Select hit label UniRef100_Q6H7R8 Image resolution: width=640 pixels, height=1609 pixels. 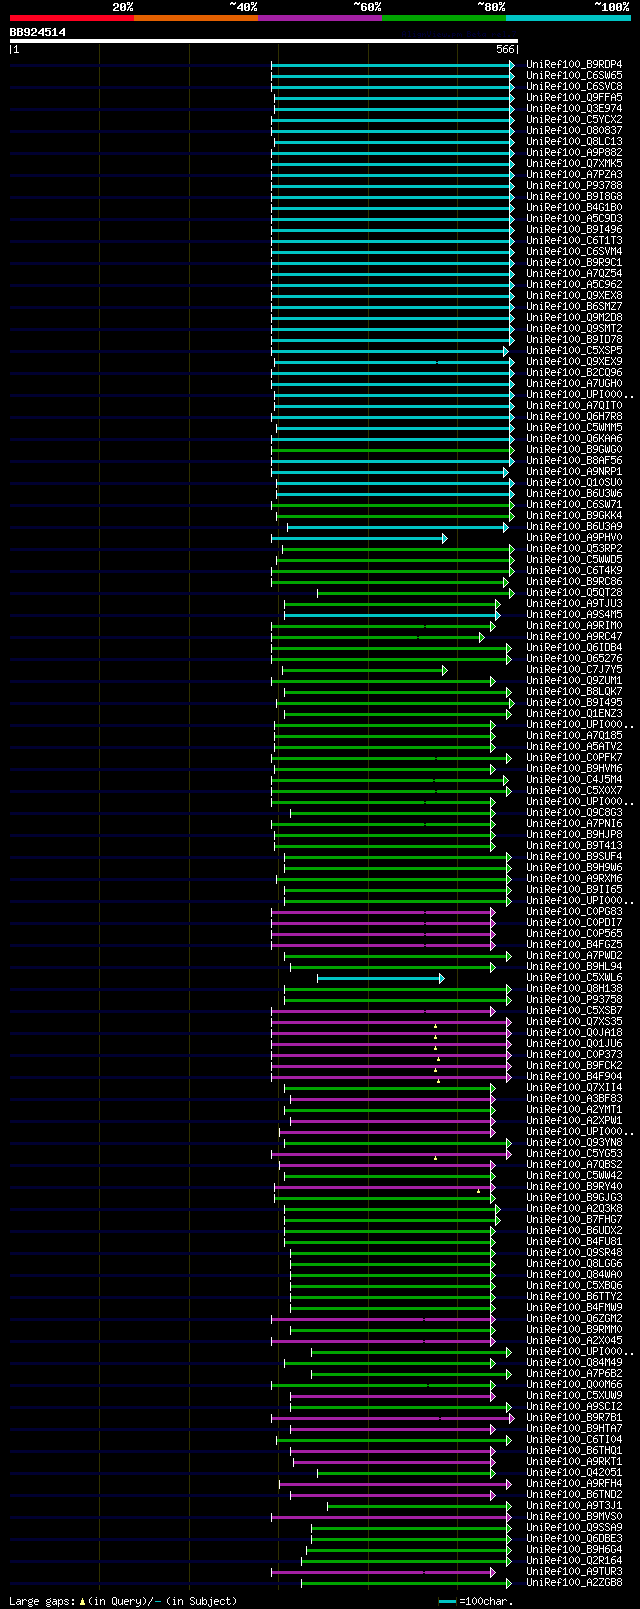coord(574,416)
